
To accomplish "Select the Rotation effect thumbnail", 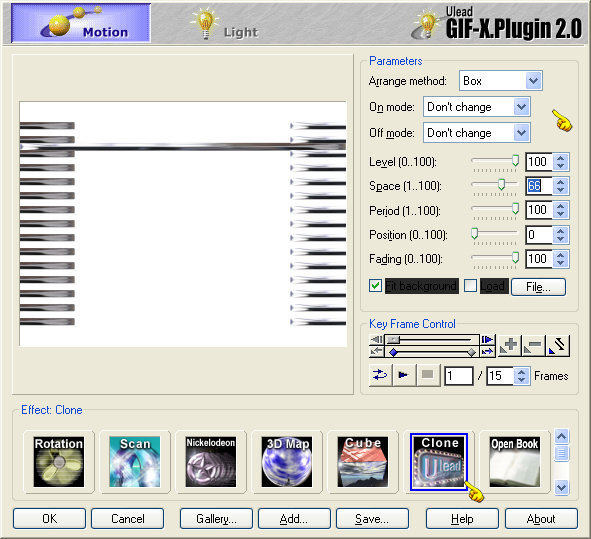I will pyautogui.click(x=59, y=462).
